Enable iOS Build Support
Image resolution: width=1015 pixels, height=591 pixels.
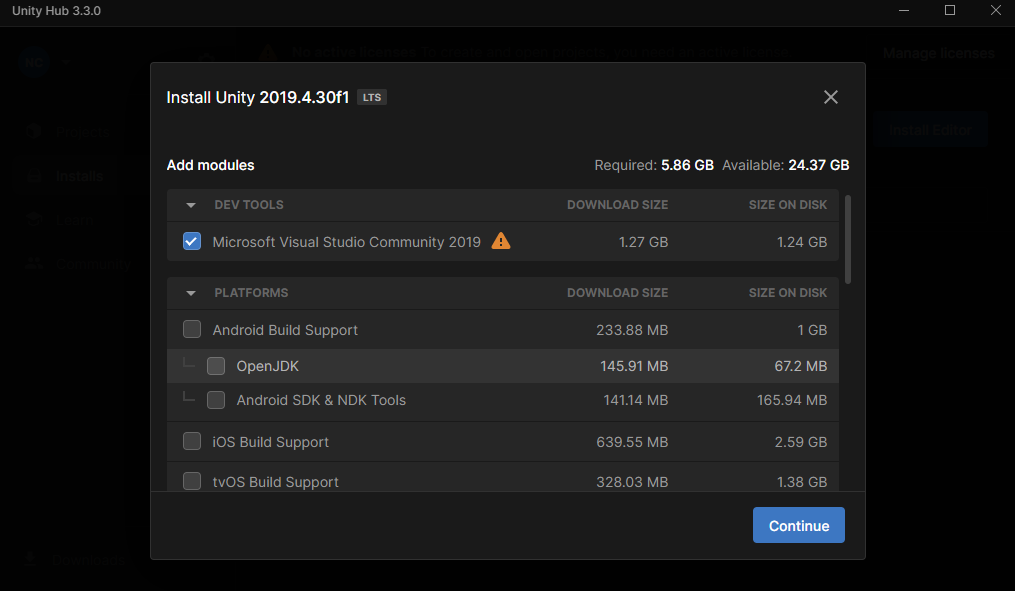coord(191,441)
